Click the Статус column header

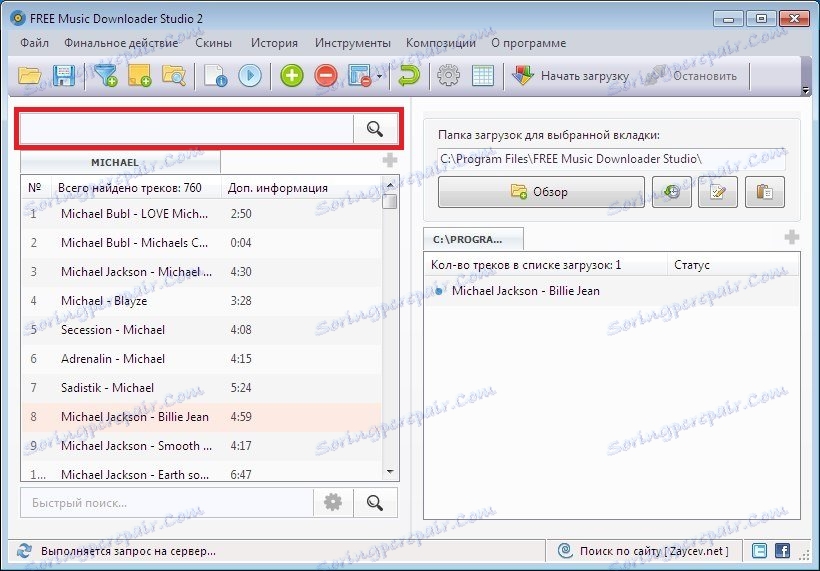pyautogui.click(x=733, y=265)
